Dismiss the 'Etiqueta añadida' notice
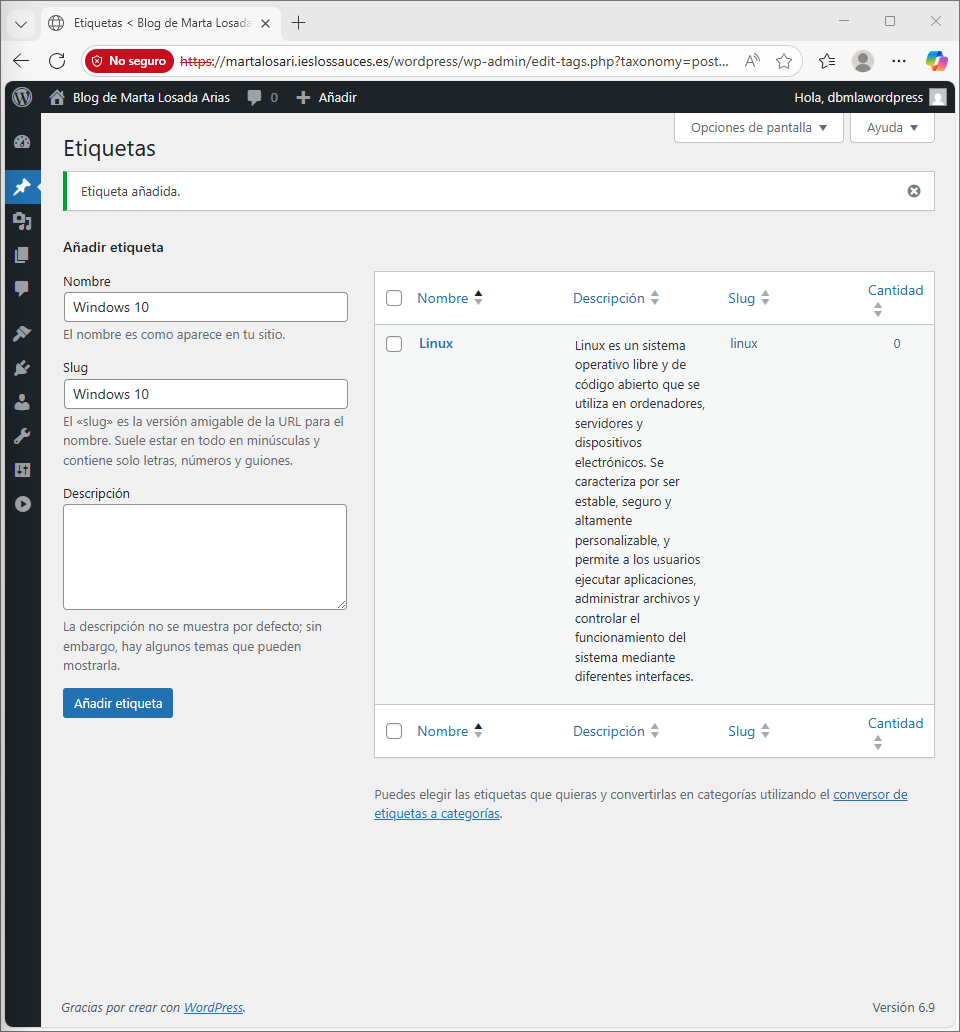The image size is (960, 1032). [x=913, y=191]
